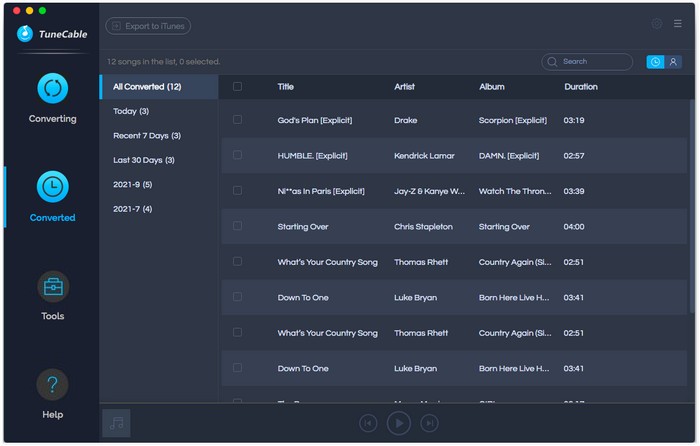Viewport: 700px width, 446px height.
Task: Select Recent 7 Days (3) filter
Action: 147,136
